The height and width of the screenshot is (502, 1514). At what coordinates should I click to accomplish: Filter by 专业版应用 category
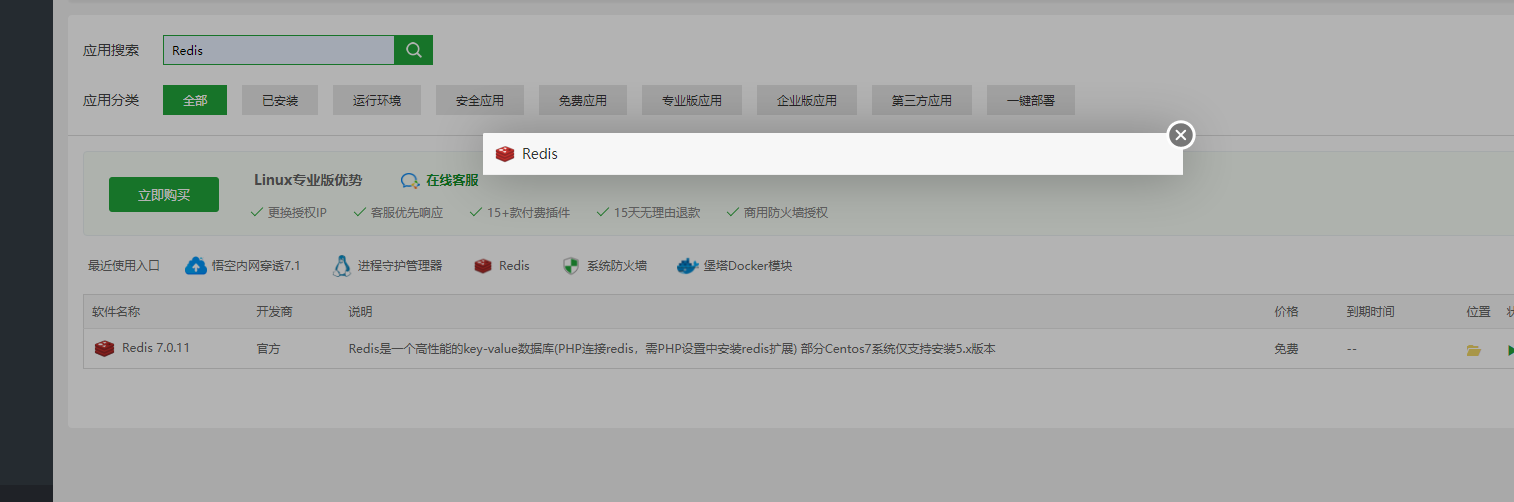(692, 100)
